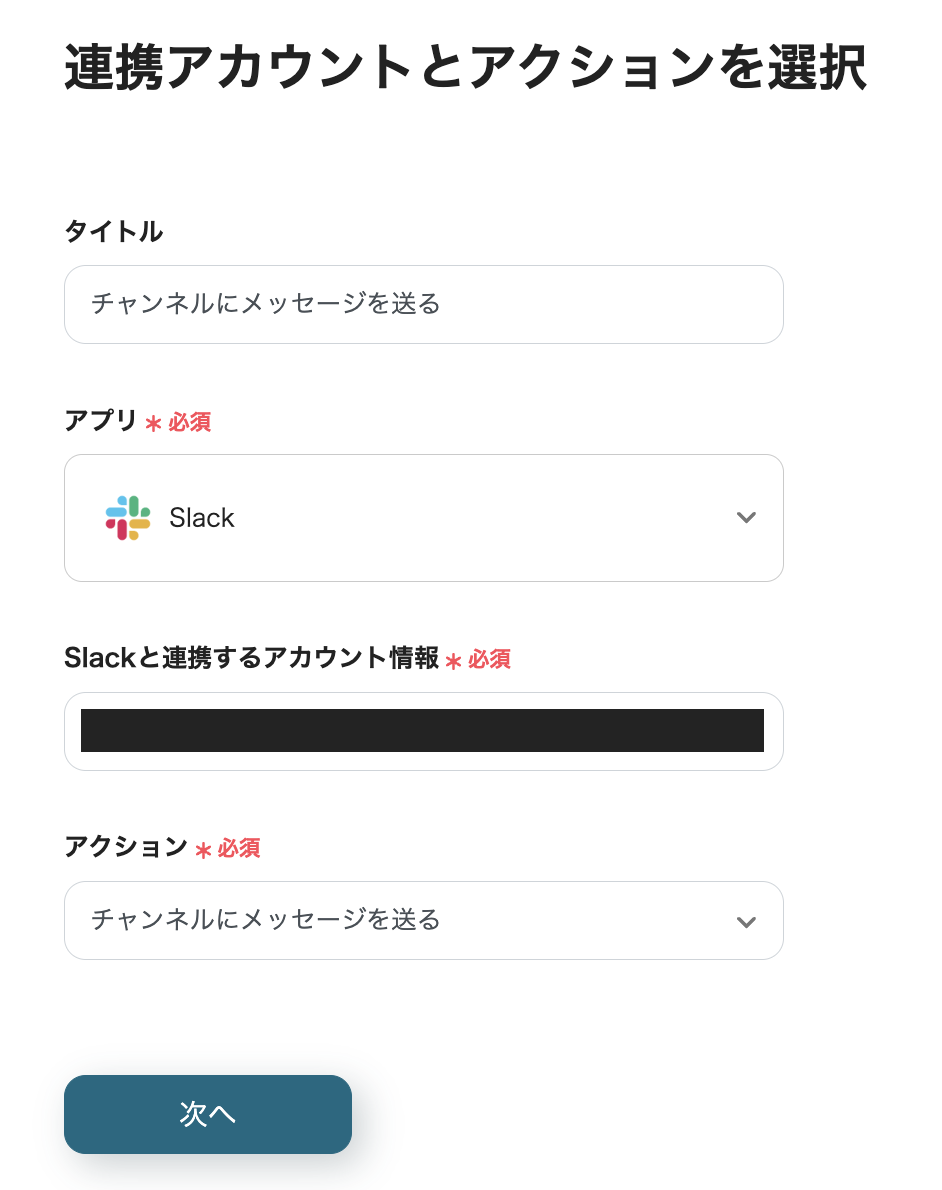This screenshot has width=942, height=1190.
Task: Click the 連携アカウントとアクションを選択 heading
Action: pyautogui.click(x=465, y=69)
